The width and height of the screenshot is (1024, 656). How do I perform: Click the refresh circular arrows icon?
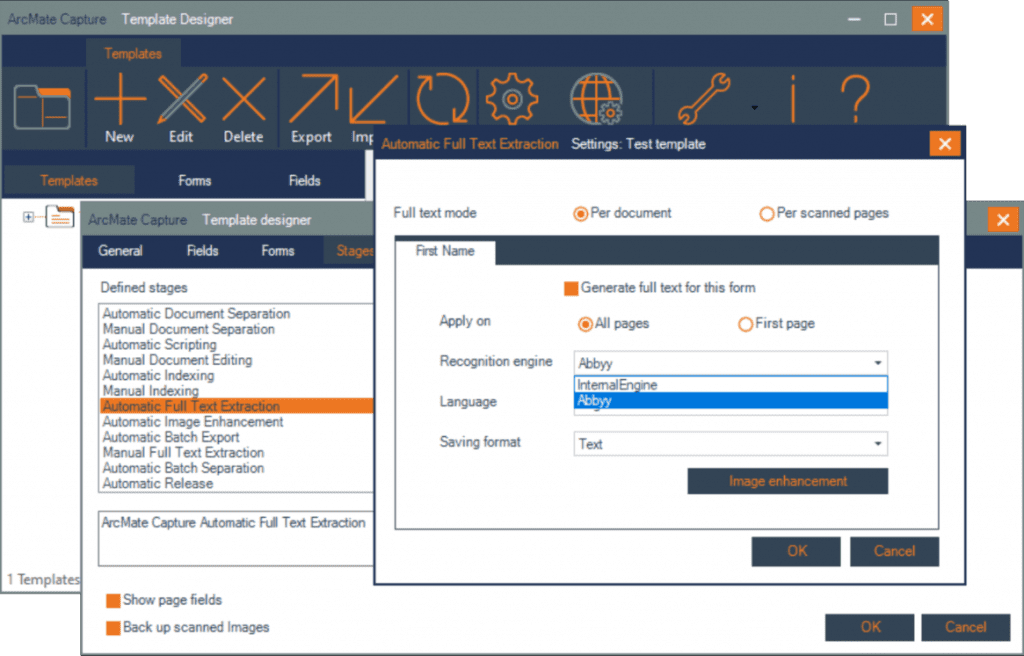coord(441,100)
